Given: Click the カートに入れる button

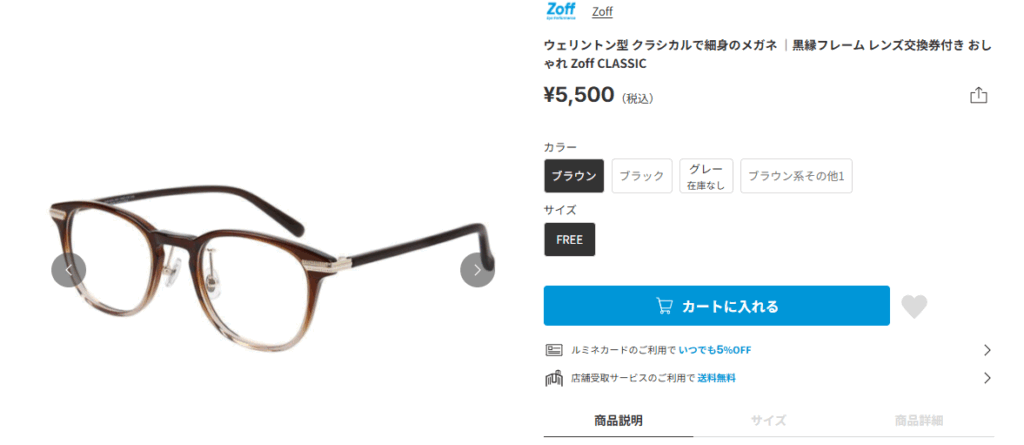Looking at the screenshot, I should coord(716,306).
